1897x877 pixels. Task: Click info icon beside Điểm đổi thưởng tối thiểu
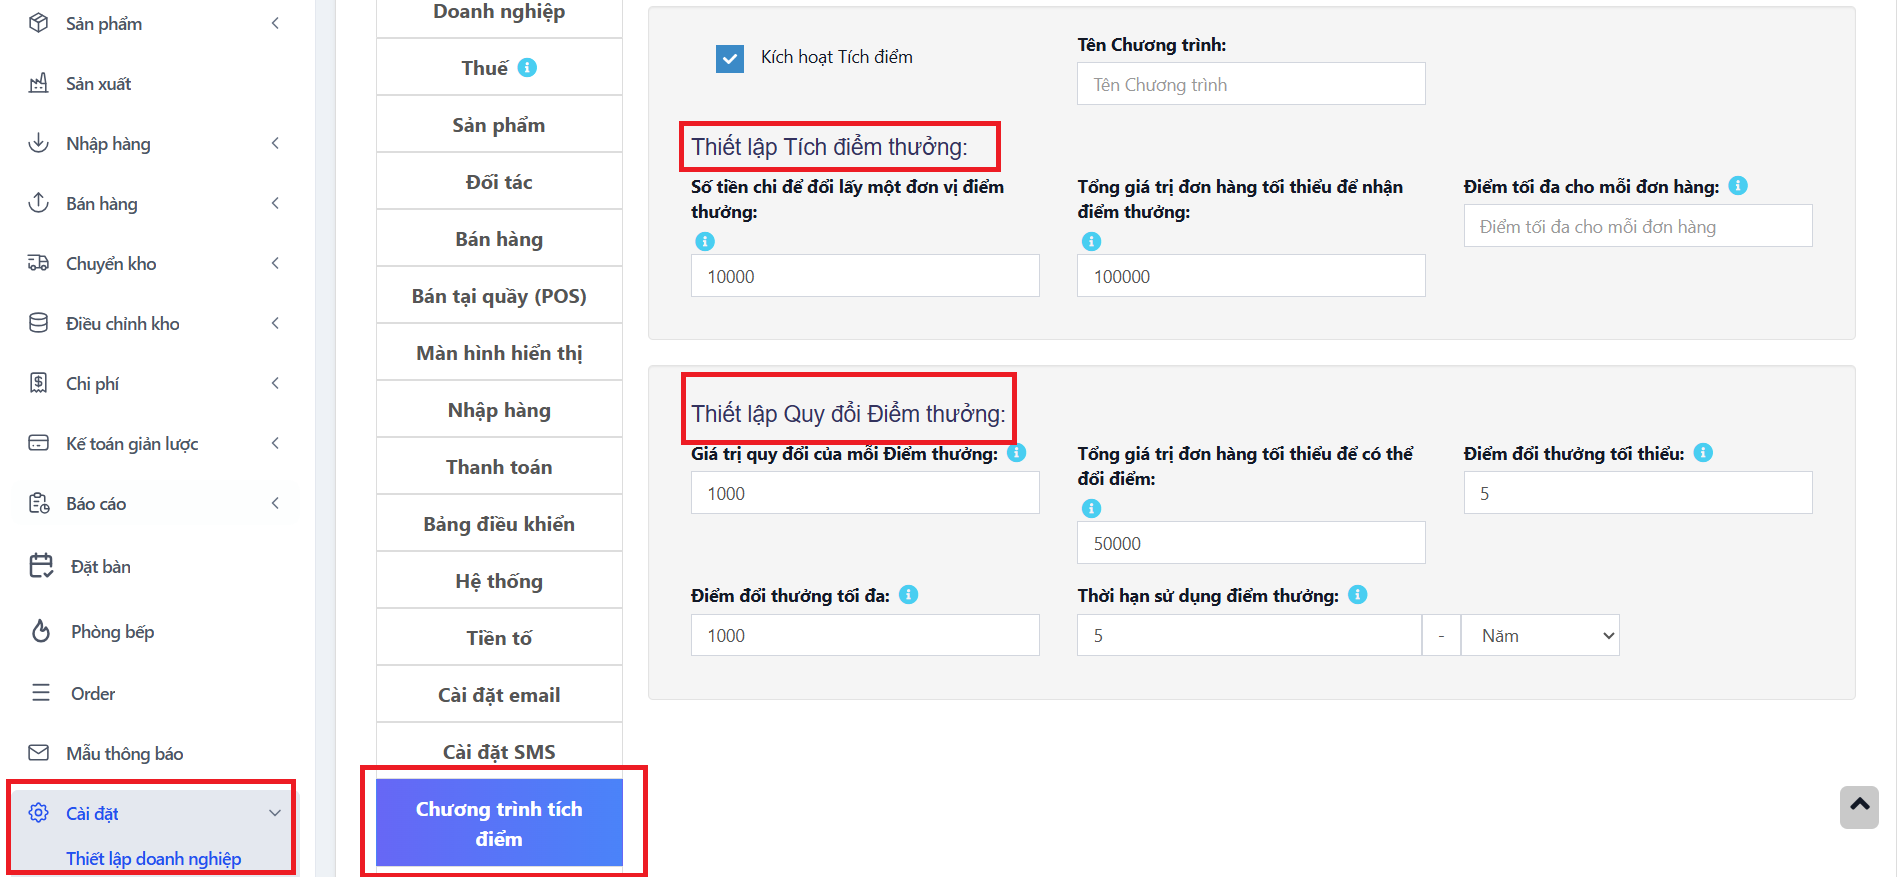pos(1703,453)
